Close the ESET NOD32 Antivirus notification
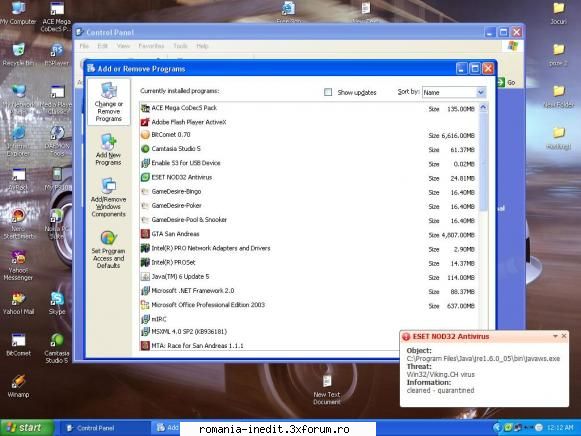Screen dimensions: 581x436 click(564, 336)
